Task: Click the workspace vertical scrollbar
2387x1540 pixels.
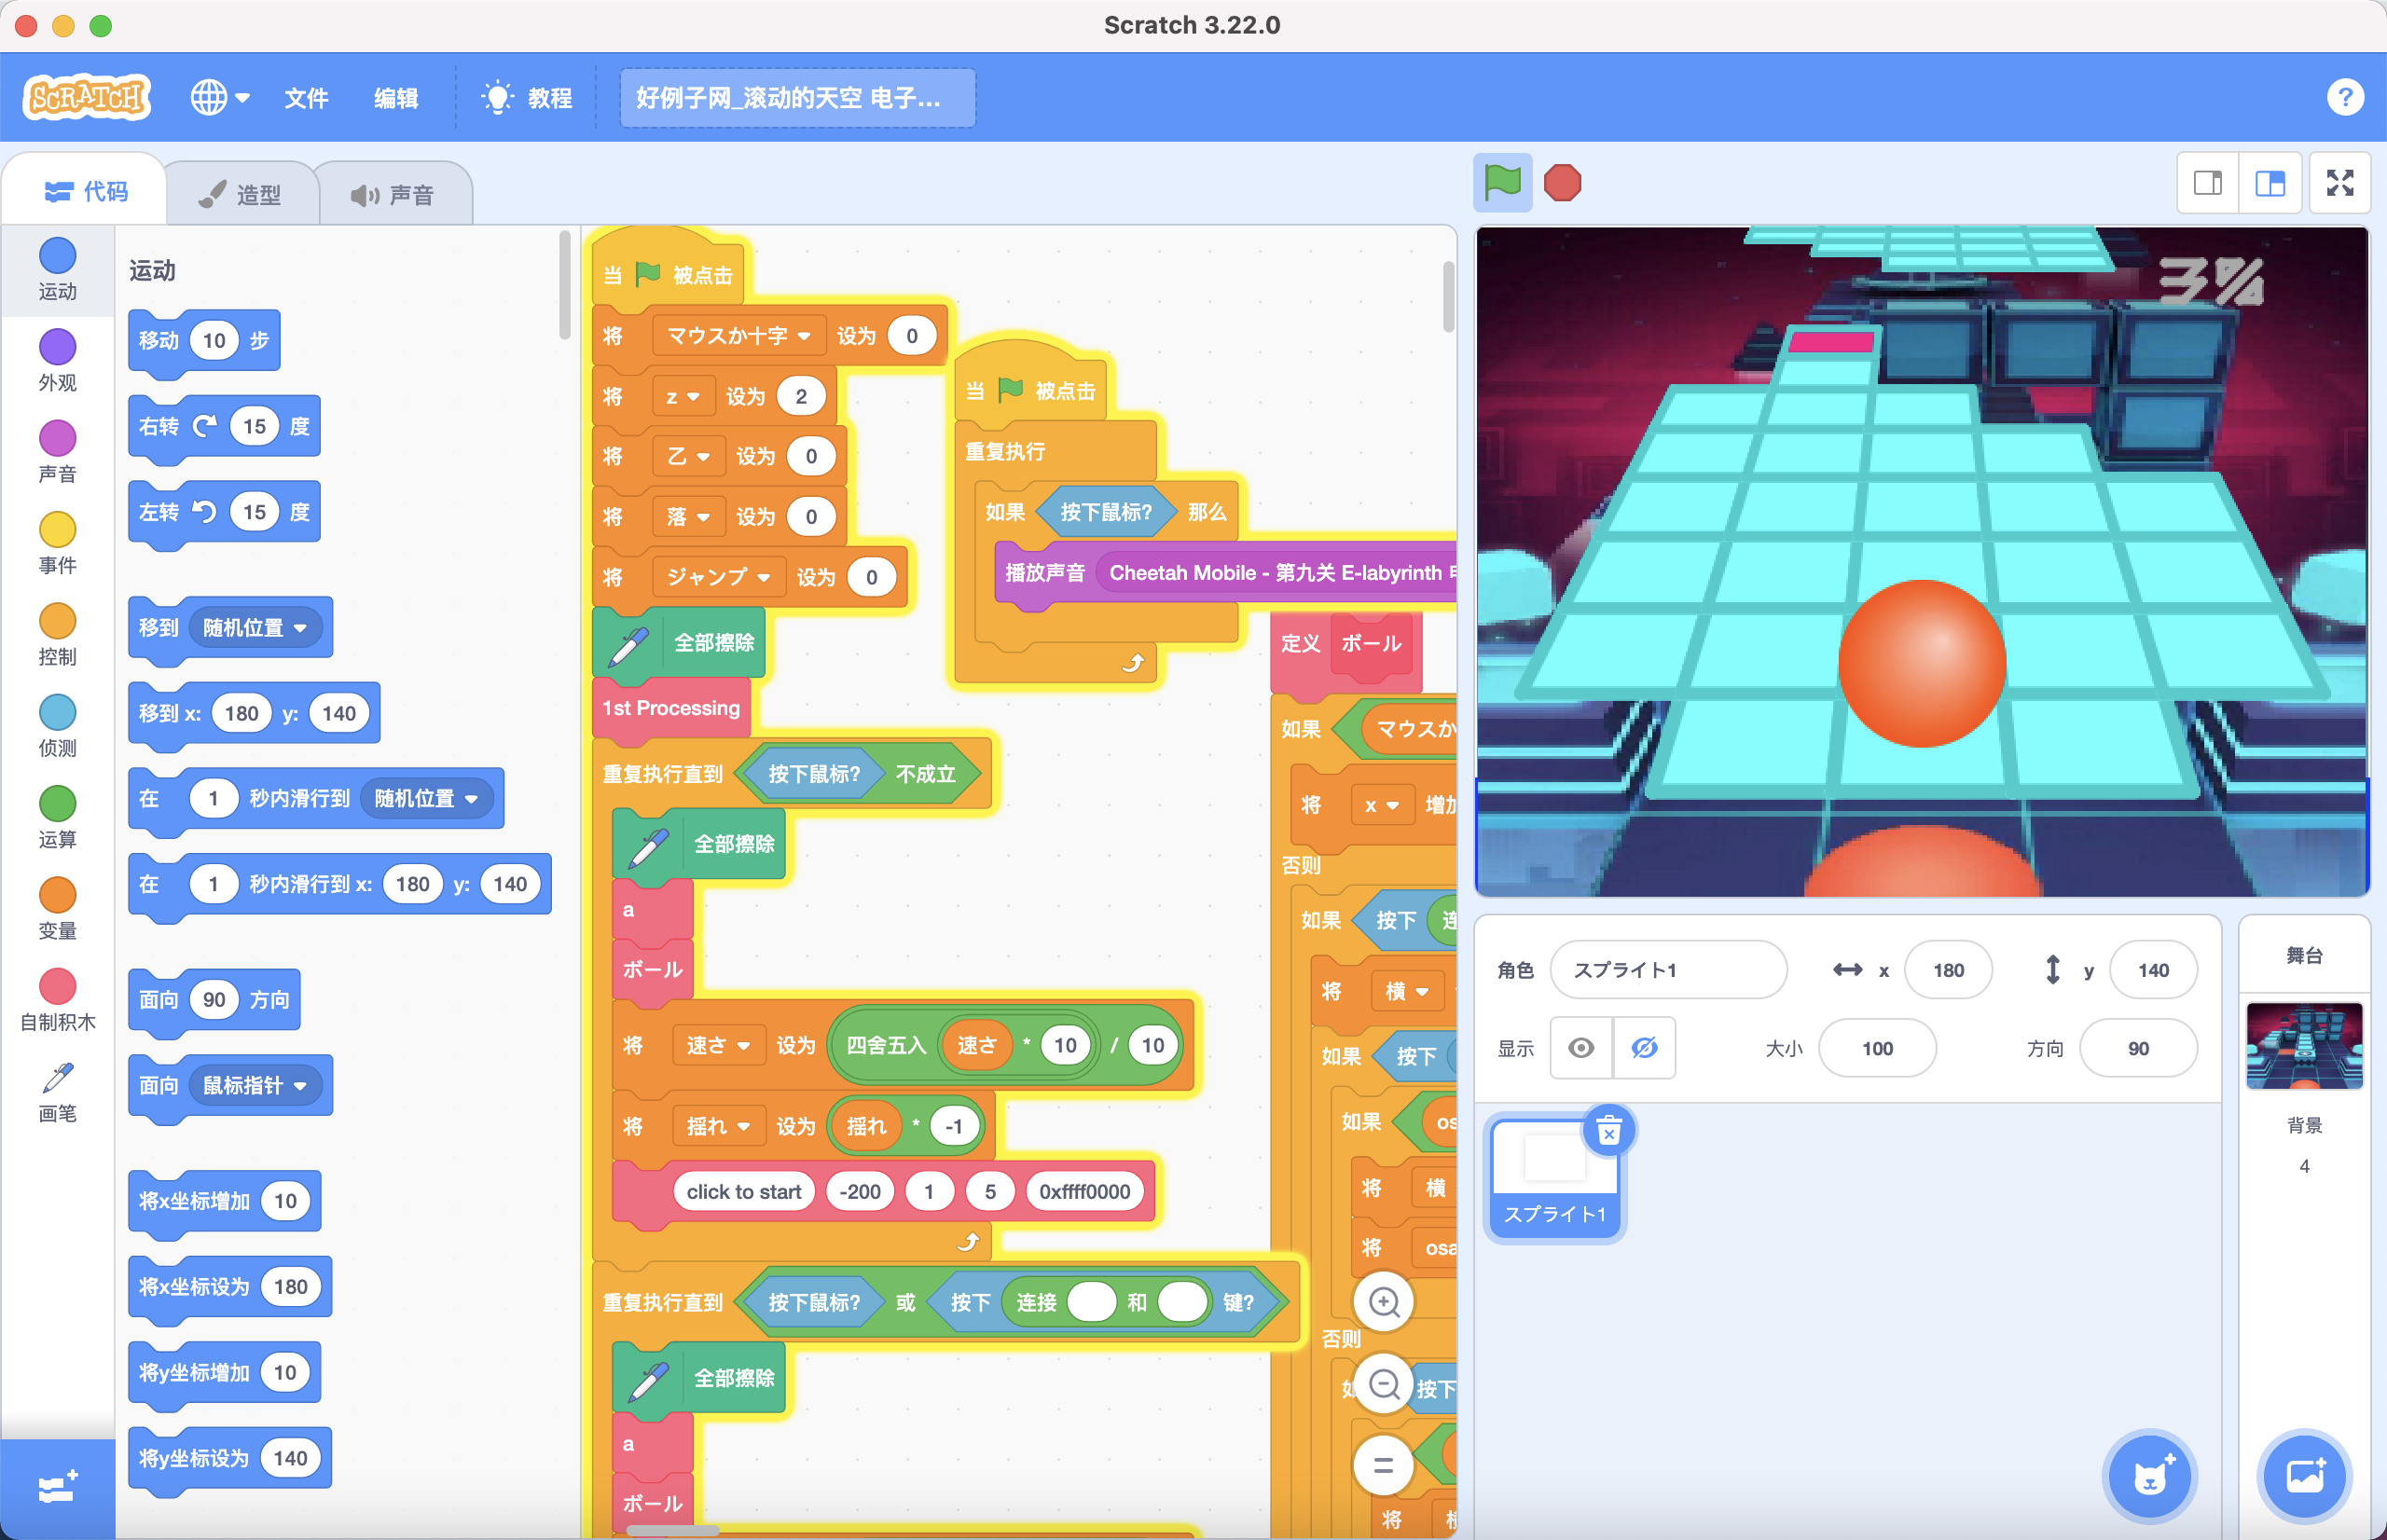Action: tap(1448, 297)
